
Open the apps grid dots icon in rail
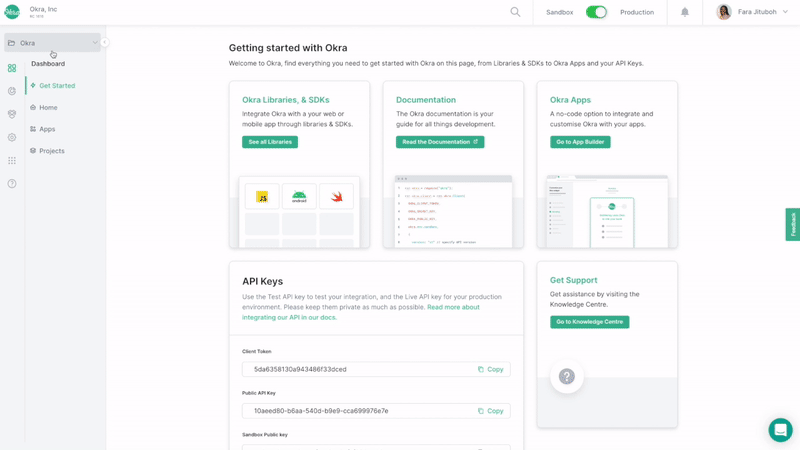[x=12, y=161]
